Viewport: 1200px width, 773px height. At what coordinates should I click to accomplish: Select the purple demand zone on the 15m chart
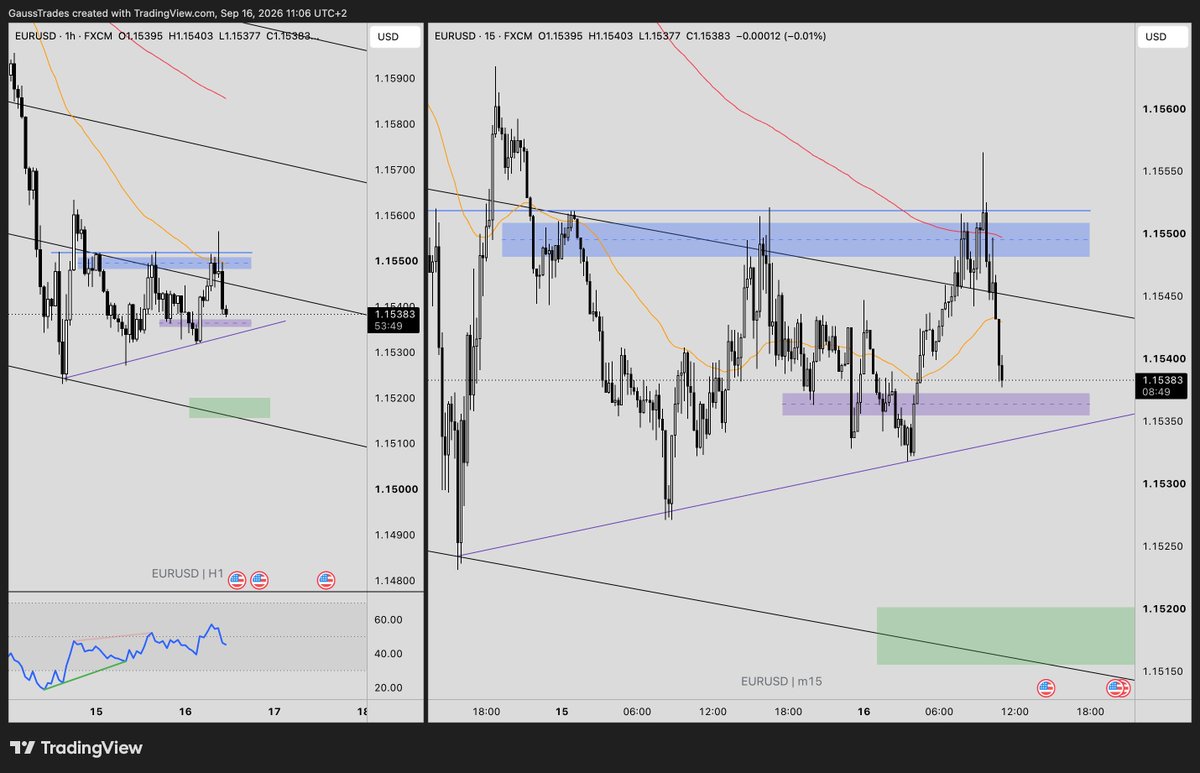tap(935, 404)
